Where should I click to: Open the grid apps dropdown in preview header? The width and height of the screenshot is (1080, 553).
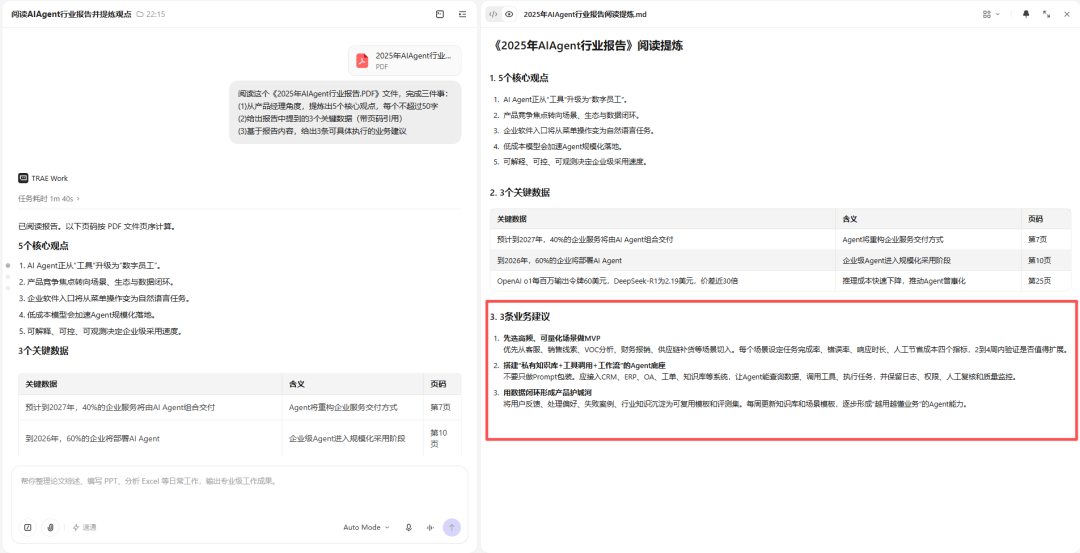[991, 14]
